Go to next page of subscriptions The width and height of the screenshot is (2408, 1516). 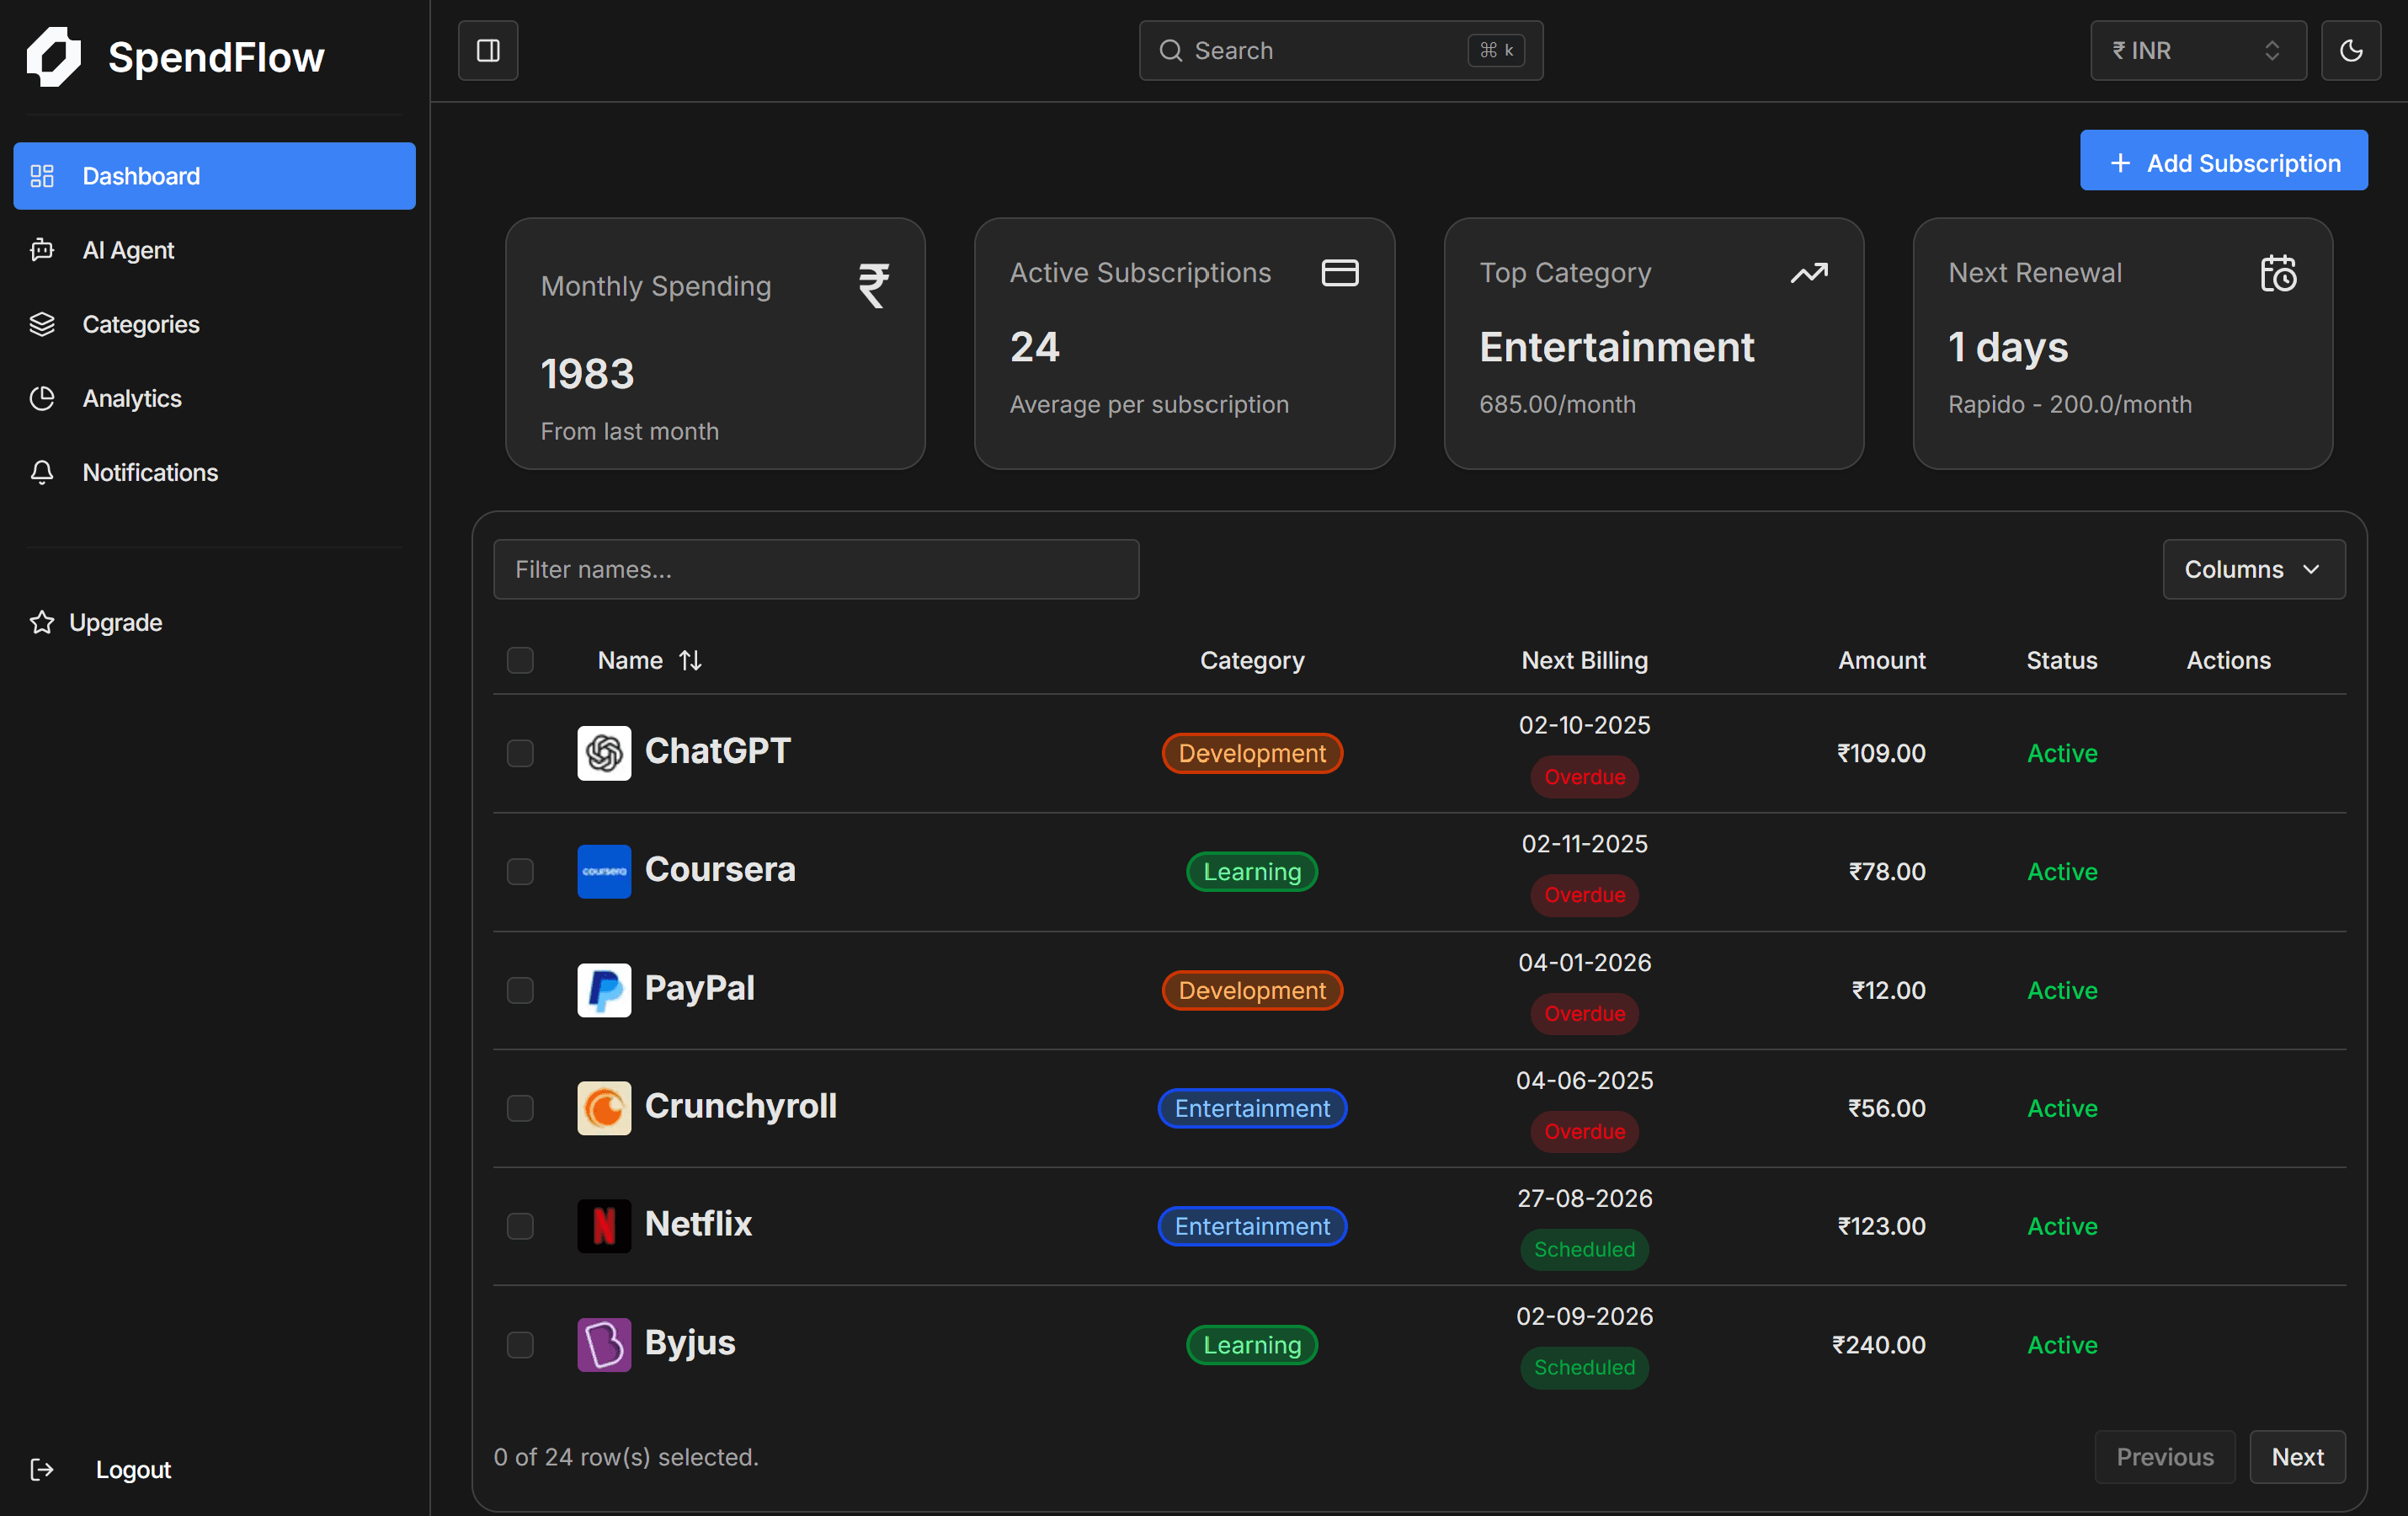pos(2297,1457)
